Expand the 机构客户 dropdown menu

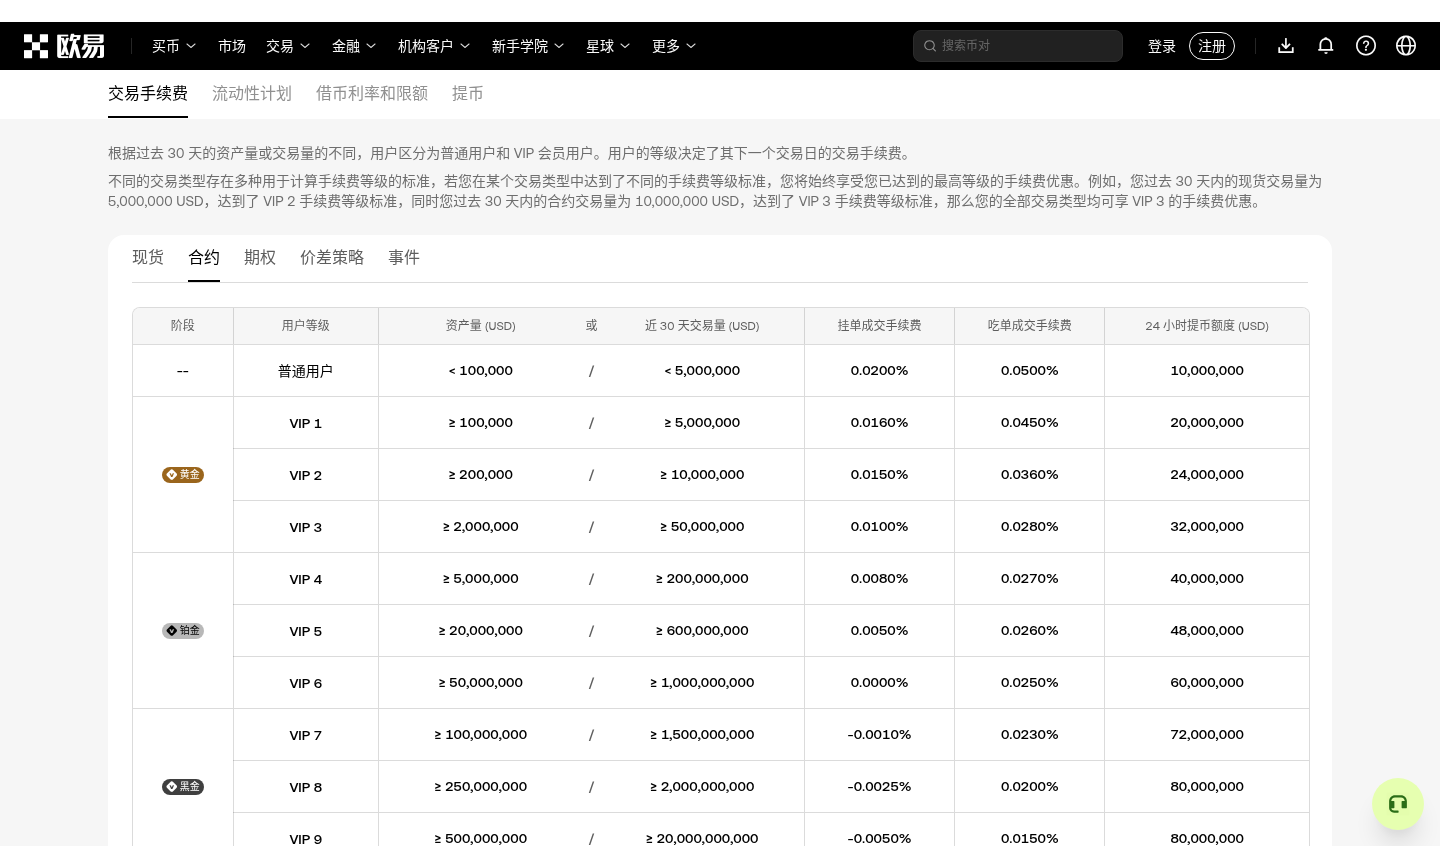tap(434, 46)
